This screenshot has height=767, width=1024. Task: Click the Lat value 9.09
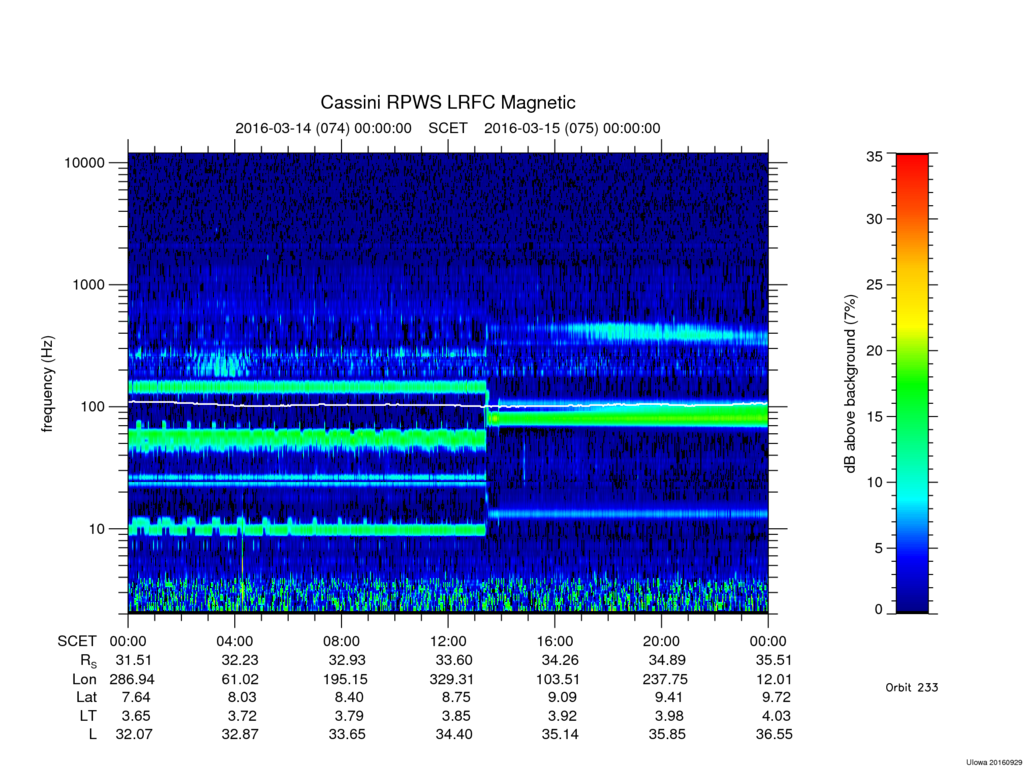(564, 698)
